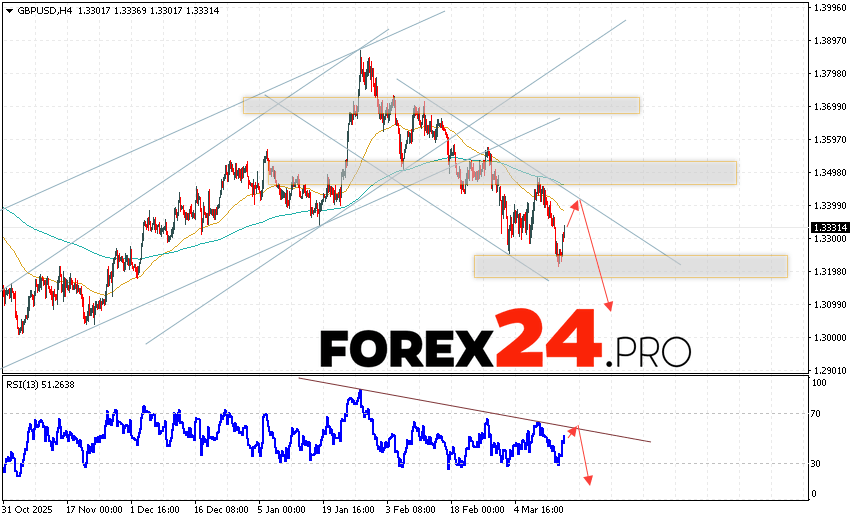Image resolution: width=854 pixels, height=521 pixels.
Task: Click the RSI scale value 70
Action: point(815,414)
